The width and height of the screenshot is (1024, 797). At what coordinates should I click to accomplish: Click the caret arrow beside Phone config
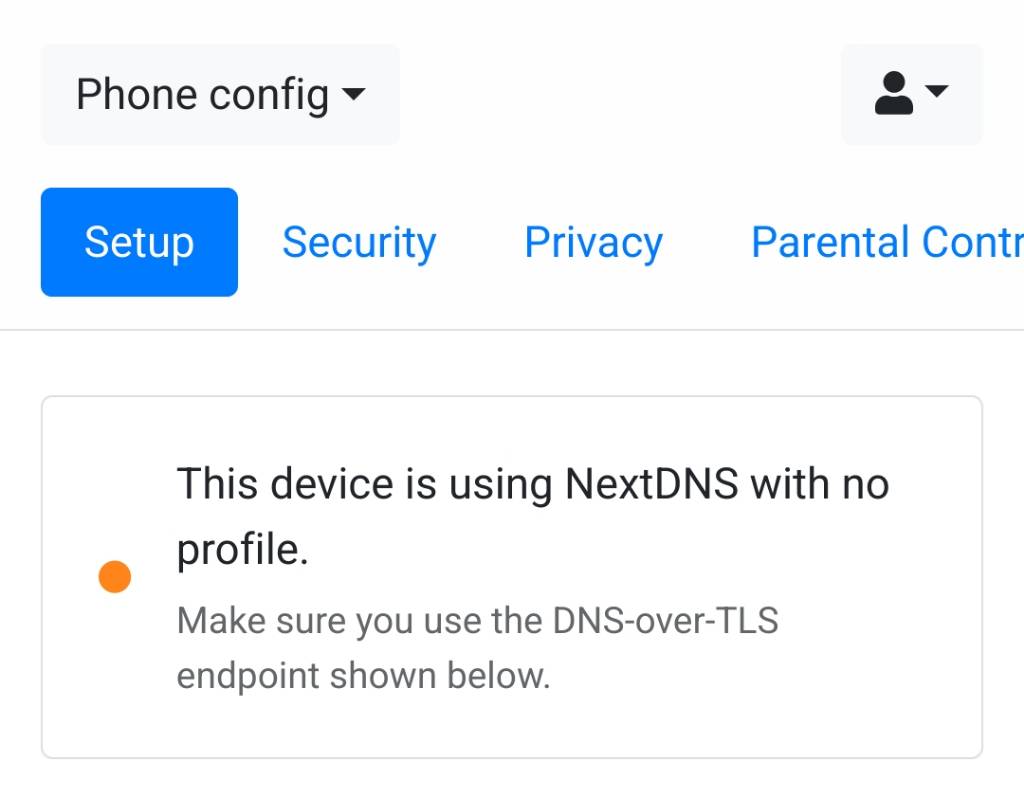coord(353,95)
